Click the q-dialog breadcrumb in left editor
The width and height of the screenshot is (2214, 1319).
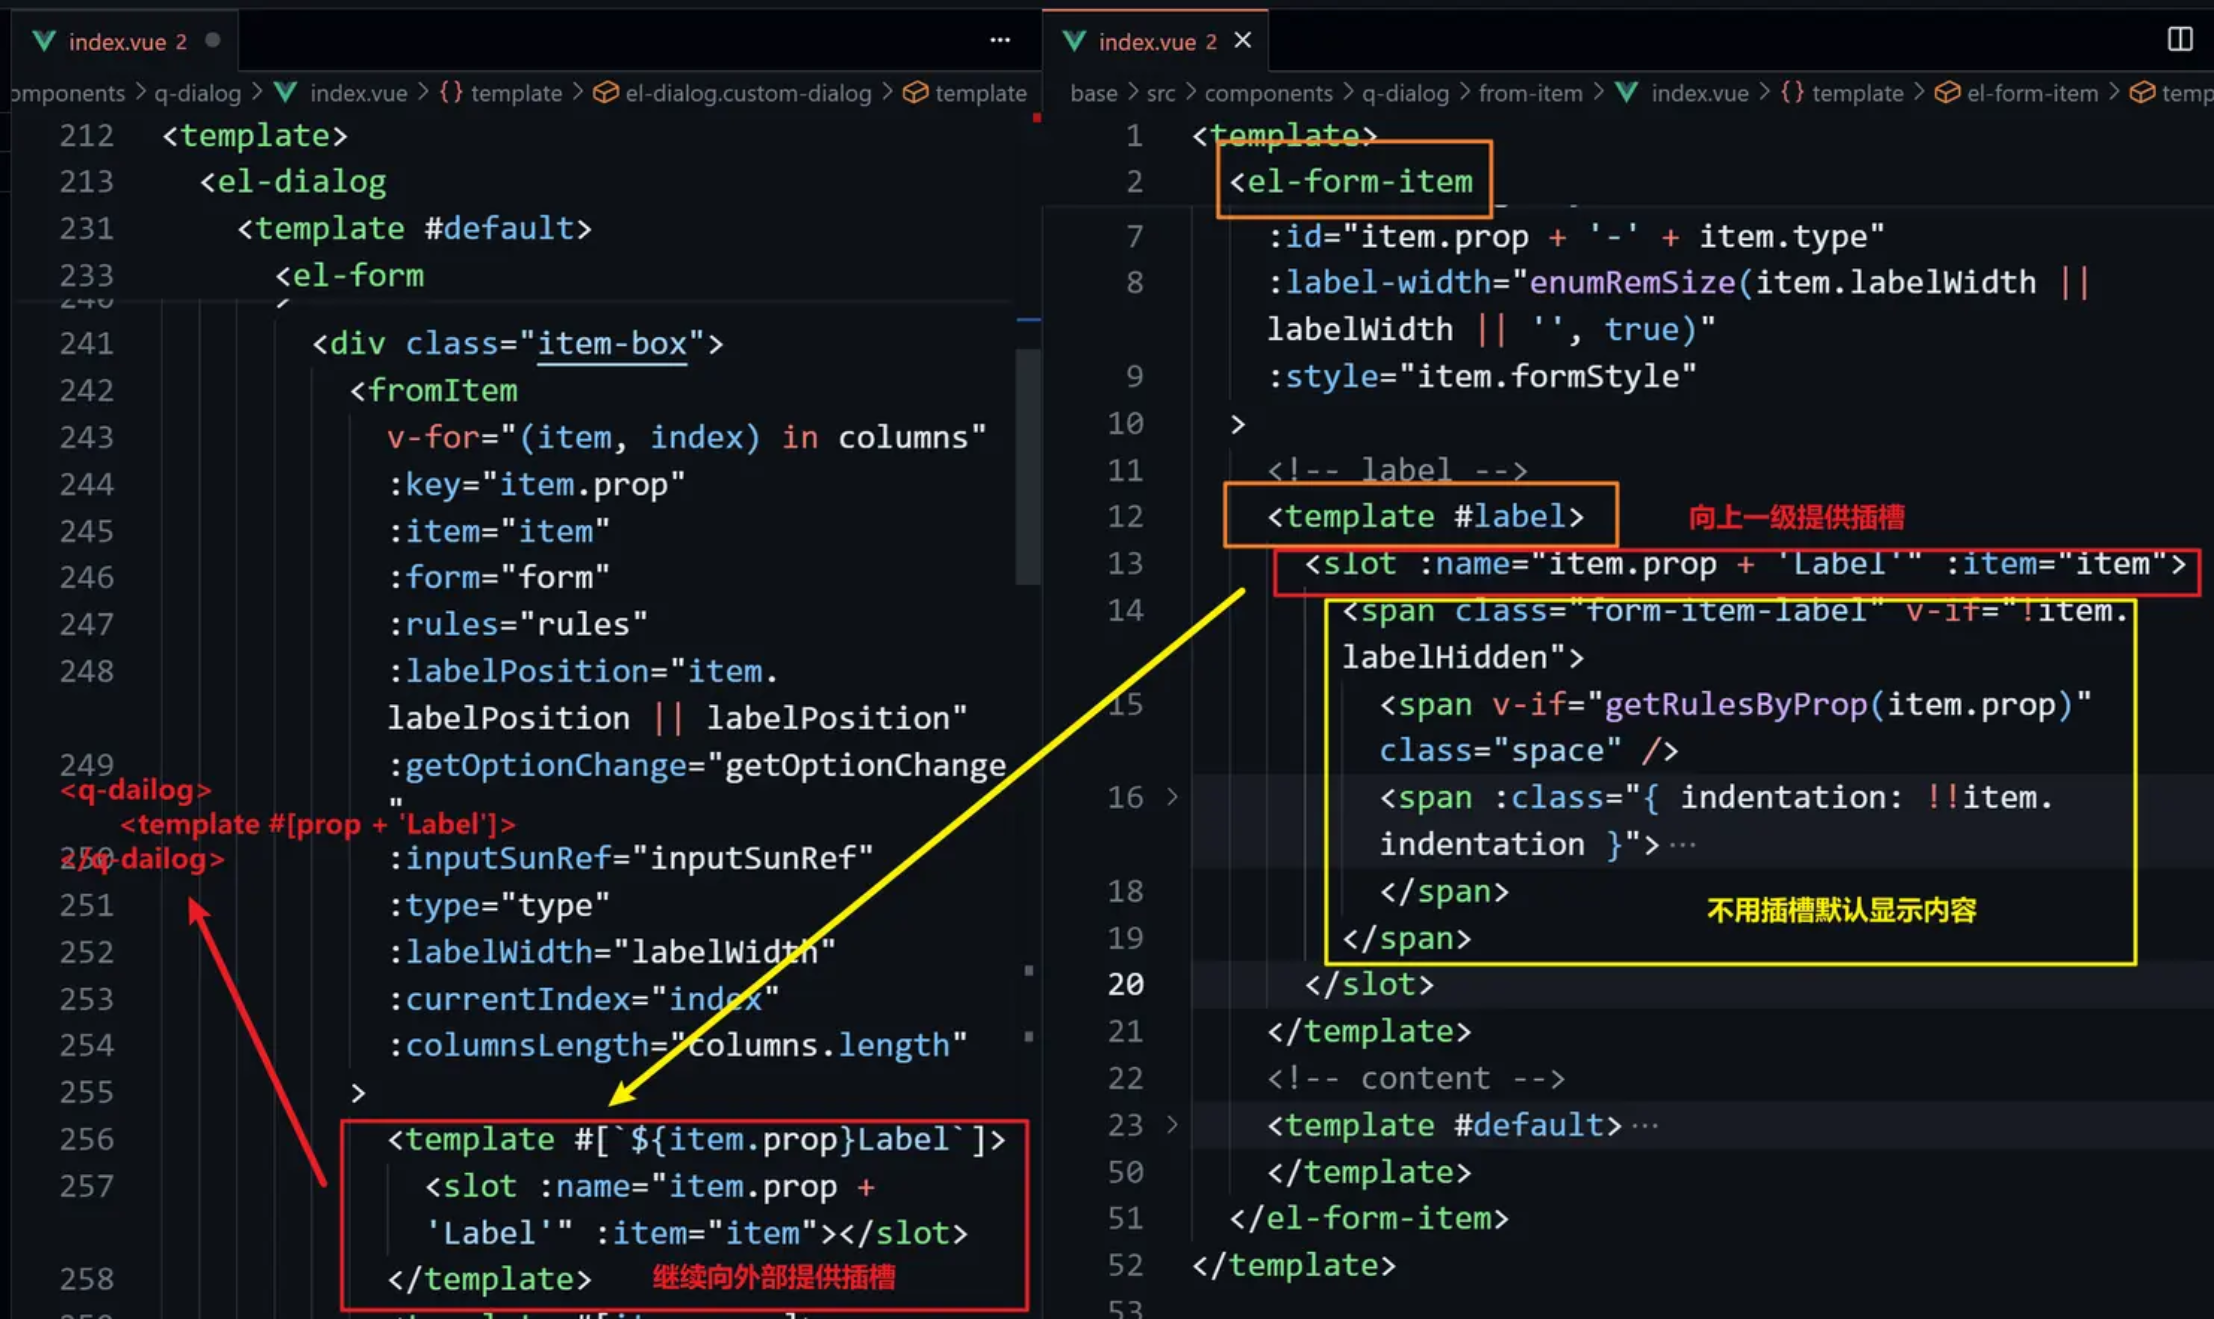[197, 93]
